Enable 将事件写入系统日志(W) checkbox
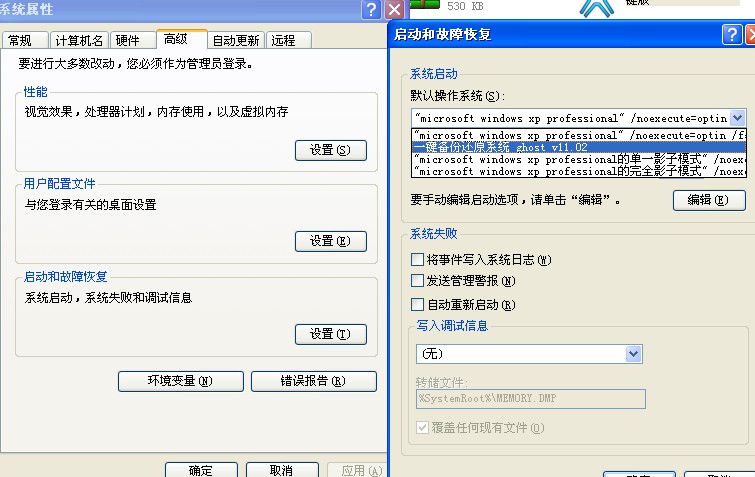Image resolution: width=755 pixels, height=477 pixels. point(417,260)
